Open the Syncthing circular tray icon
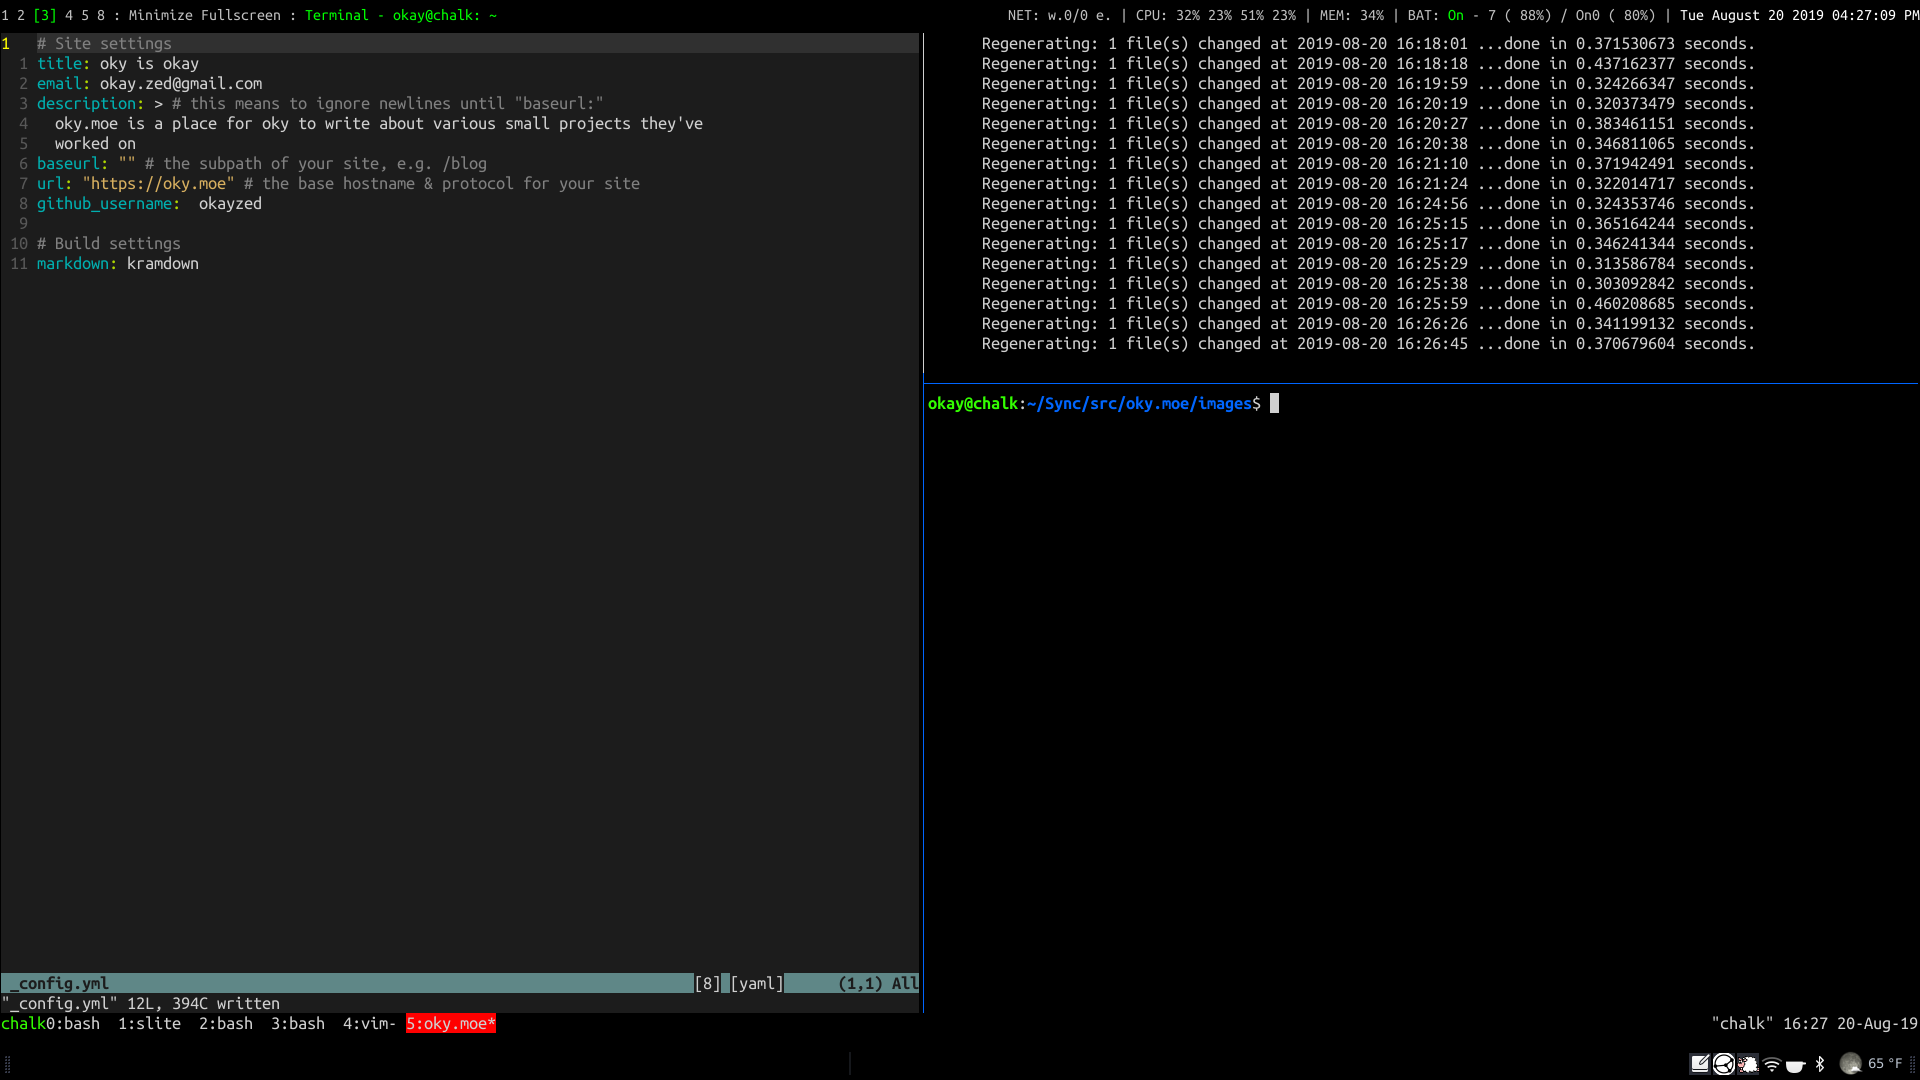The image size is (1920, 1080). [x=1723, y=1064]
